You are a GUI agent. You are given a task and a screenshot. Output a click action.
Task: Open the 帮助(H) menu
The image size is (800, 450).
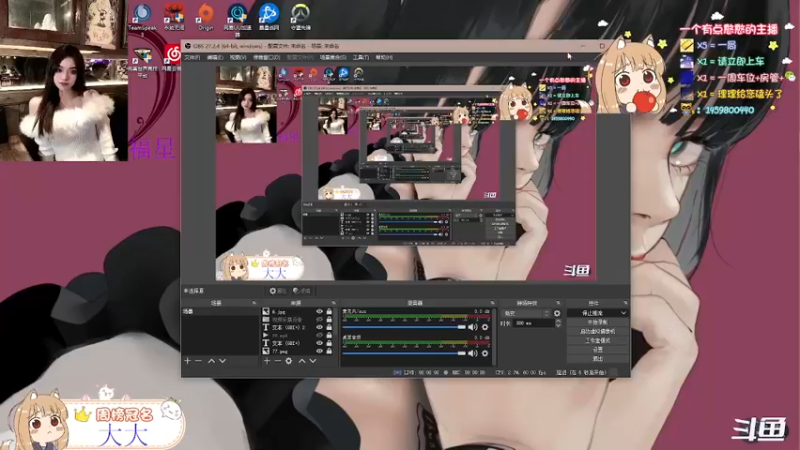384,58
